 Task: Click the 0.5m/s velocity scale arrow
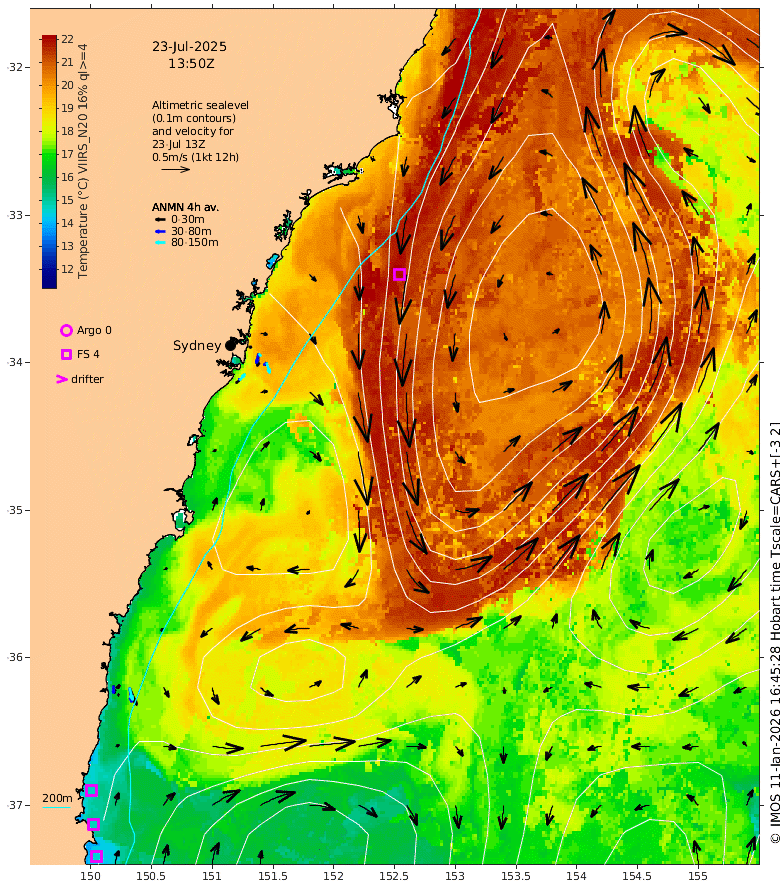[x=175, y=169]
